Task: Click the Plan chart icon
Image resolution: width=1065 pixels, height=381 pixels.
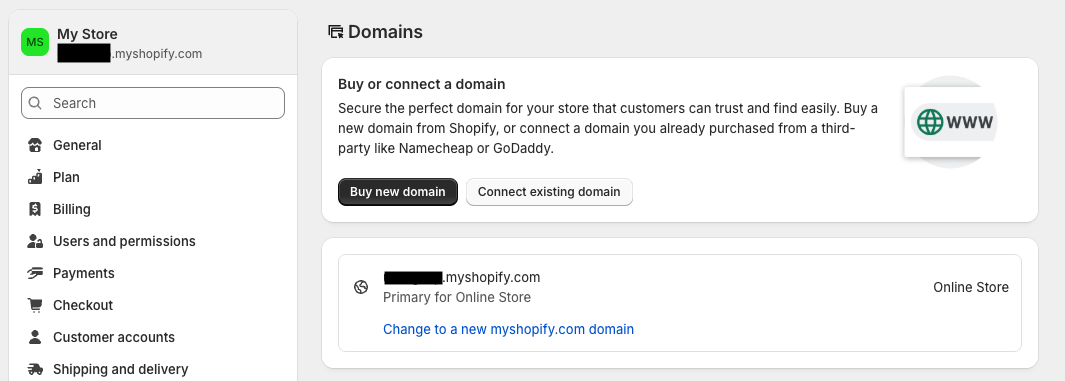Action: click(35, 177)
